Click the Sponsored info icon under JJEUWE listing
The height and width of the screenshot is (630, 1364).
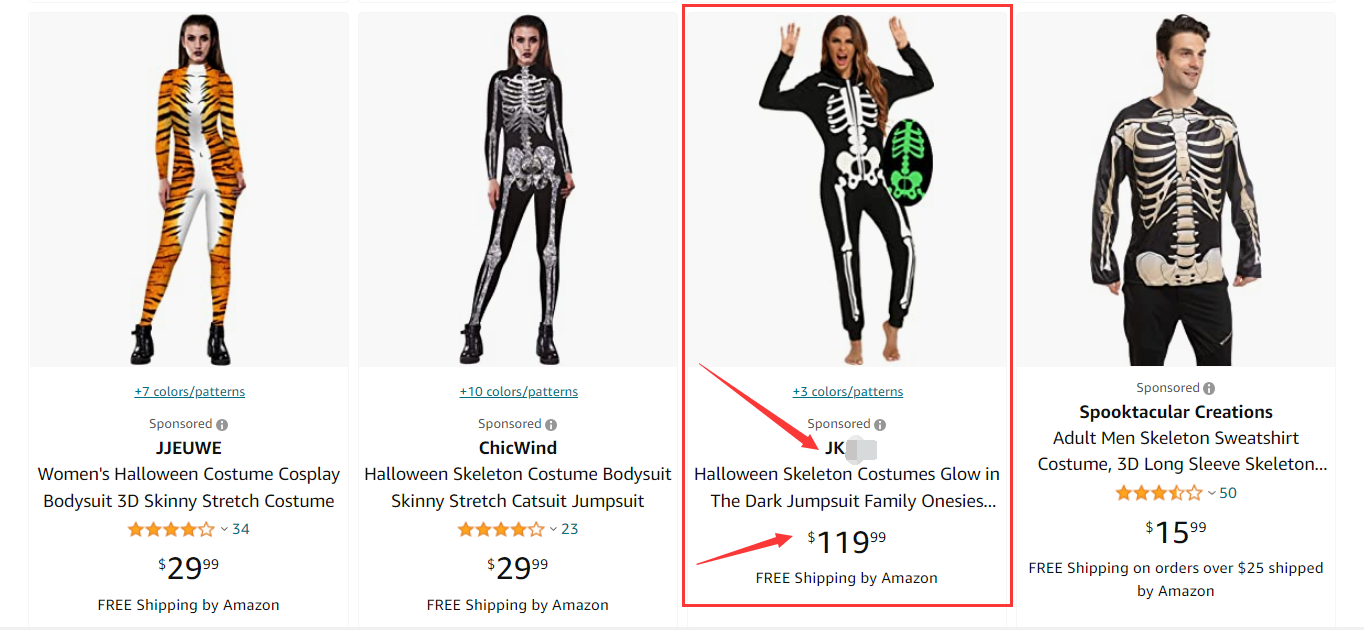tap(222, 424)
